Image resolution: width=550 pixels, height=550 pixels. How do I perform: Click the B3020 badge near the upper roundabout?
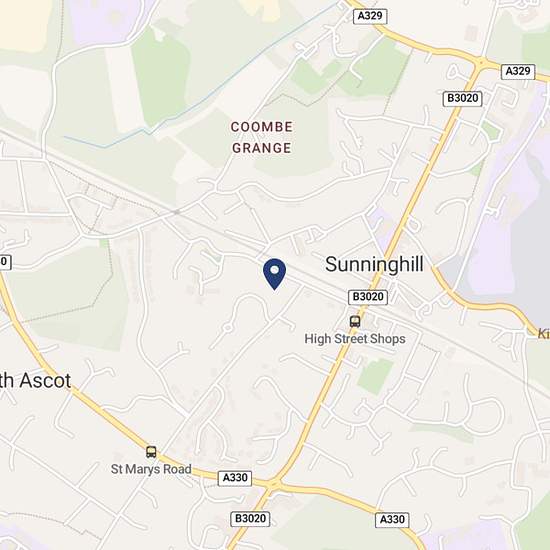463,98
